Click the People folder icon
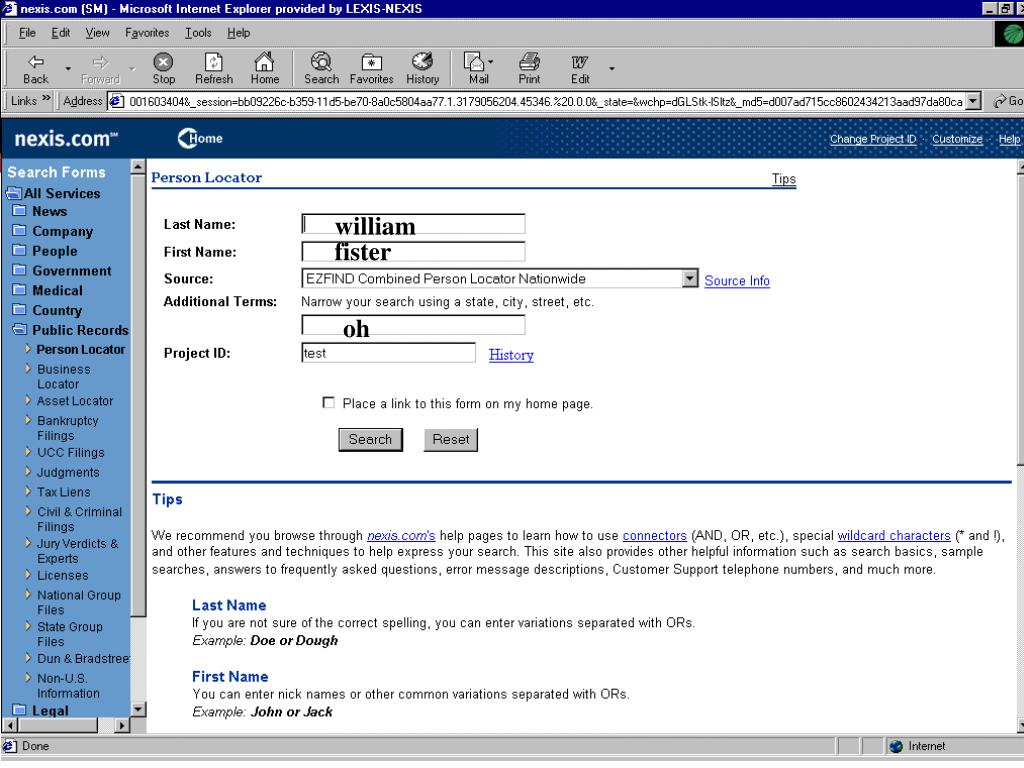This screenshot has height=768, width=1024. coord(20,250)
